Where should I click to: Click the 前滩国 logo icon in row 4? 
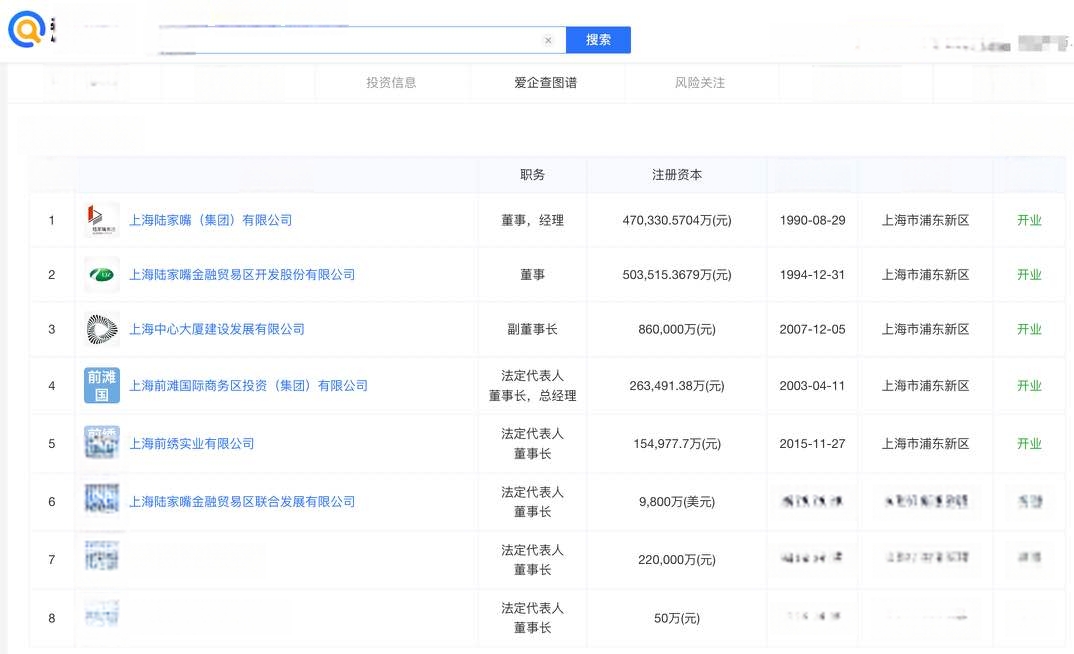point(101,386)
